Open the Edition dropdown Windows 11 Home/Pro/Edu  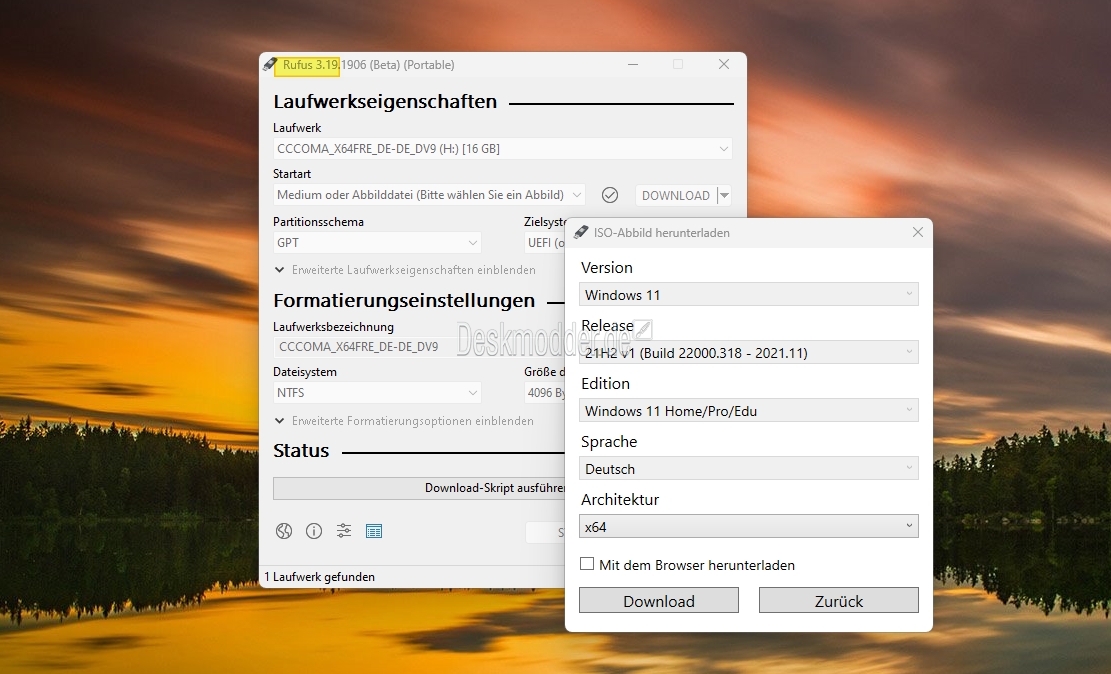click(x=748, y=411)
